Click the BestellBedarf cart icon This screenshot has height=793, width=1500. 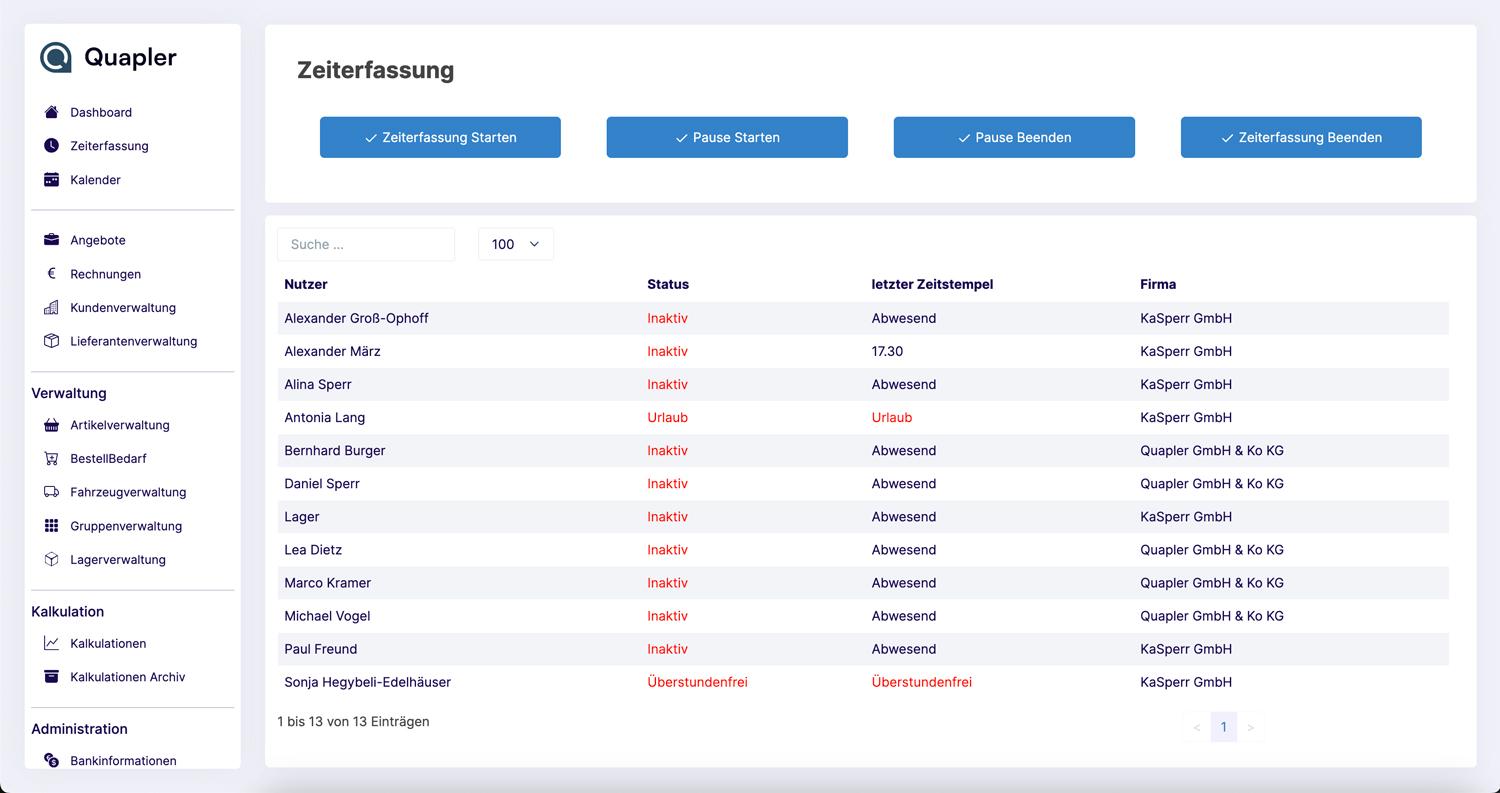(x=52, y=459)
